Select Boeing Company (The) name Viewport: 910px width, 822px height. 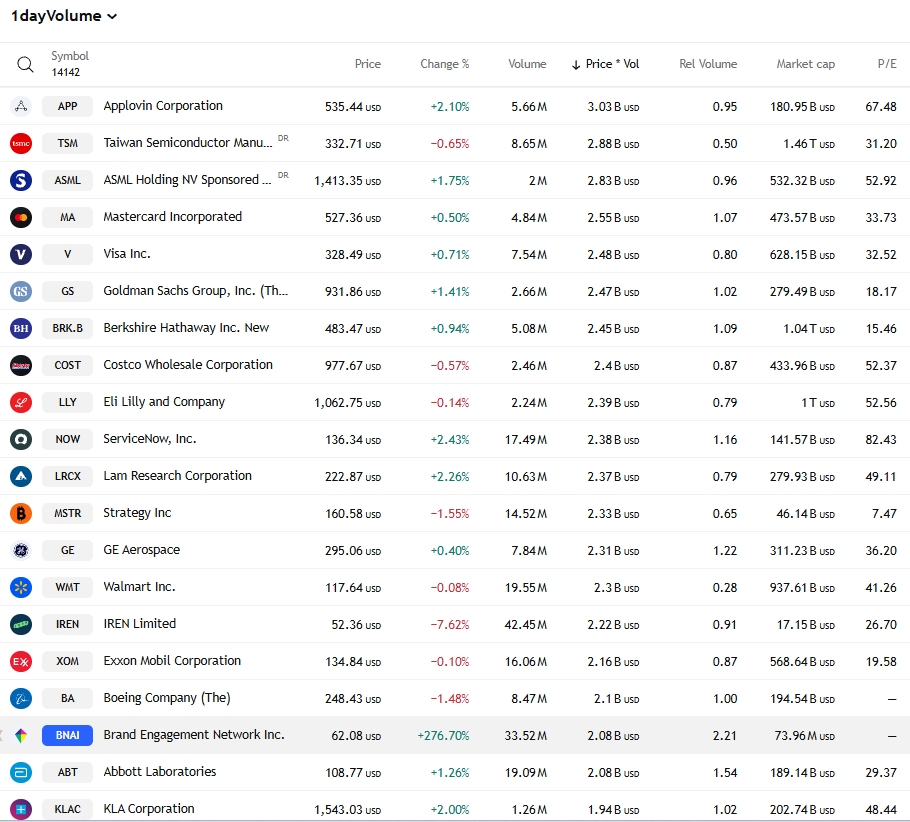tap(167, 698)
